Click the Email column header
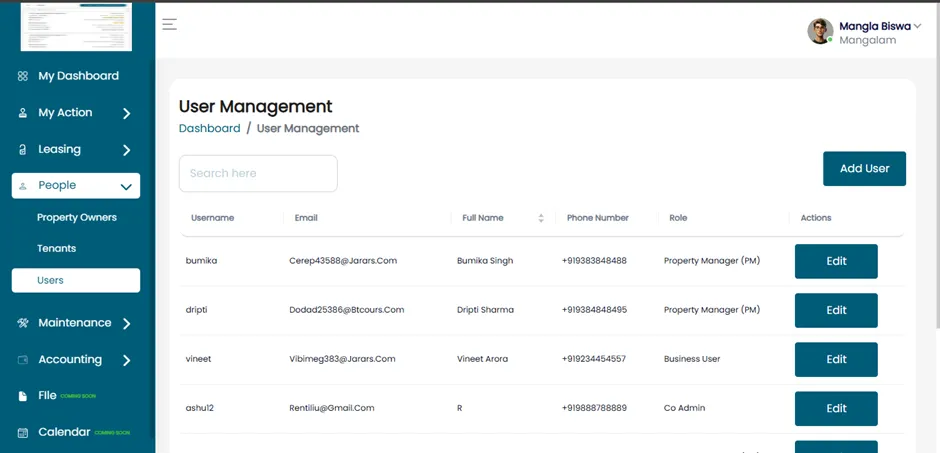 306,218
